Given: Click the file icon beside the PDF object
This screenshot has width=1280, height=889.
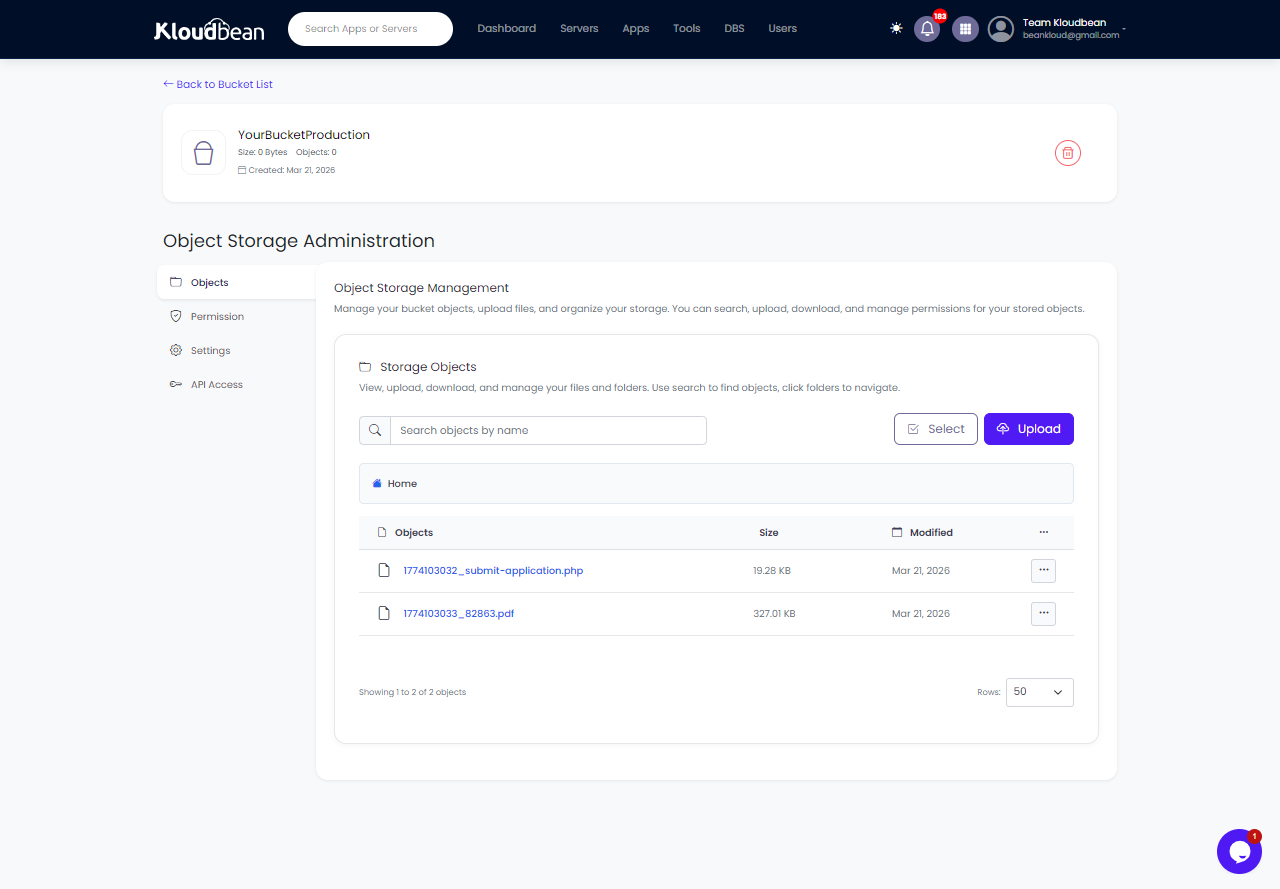Looking at the screenshot, I should pyautogui.click(x=384, y=613).
